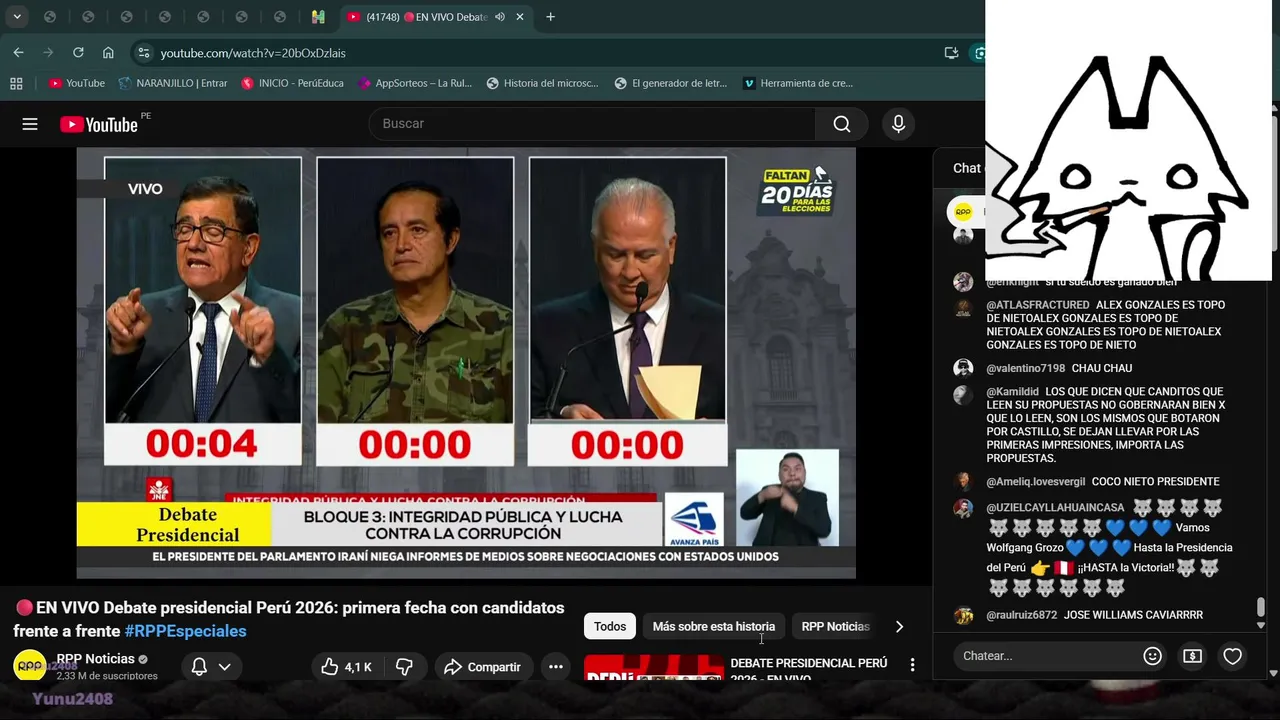The image size is (1280, 720).
Task: Open the RPP Noticias channel name
Action: (x=96, y=659)
